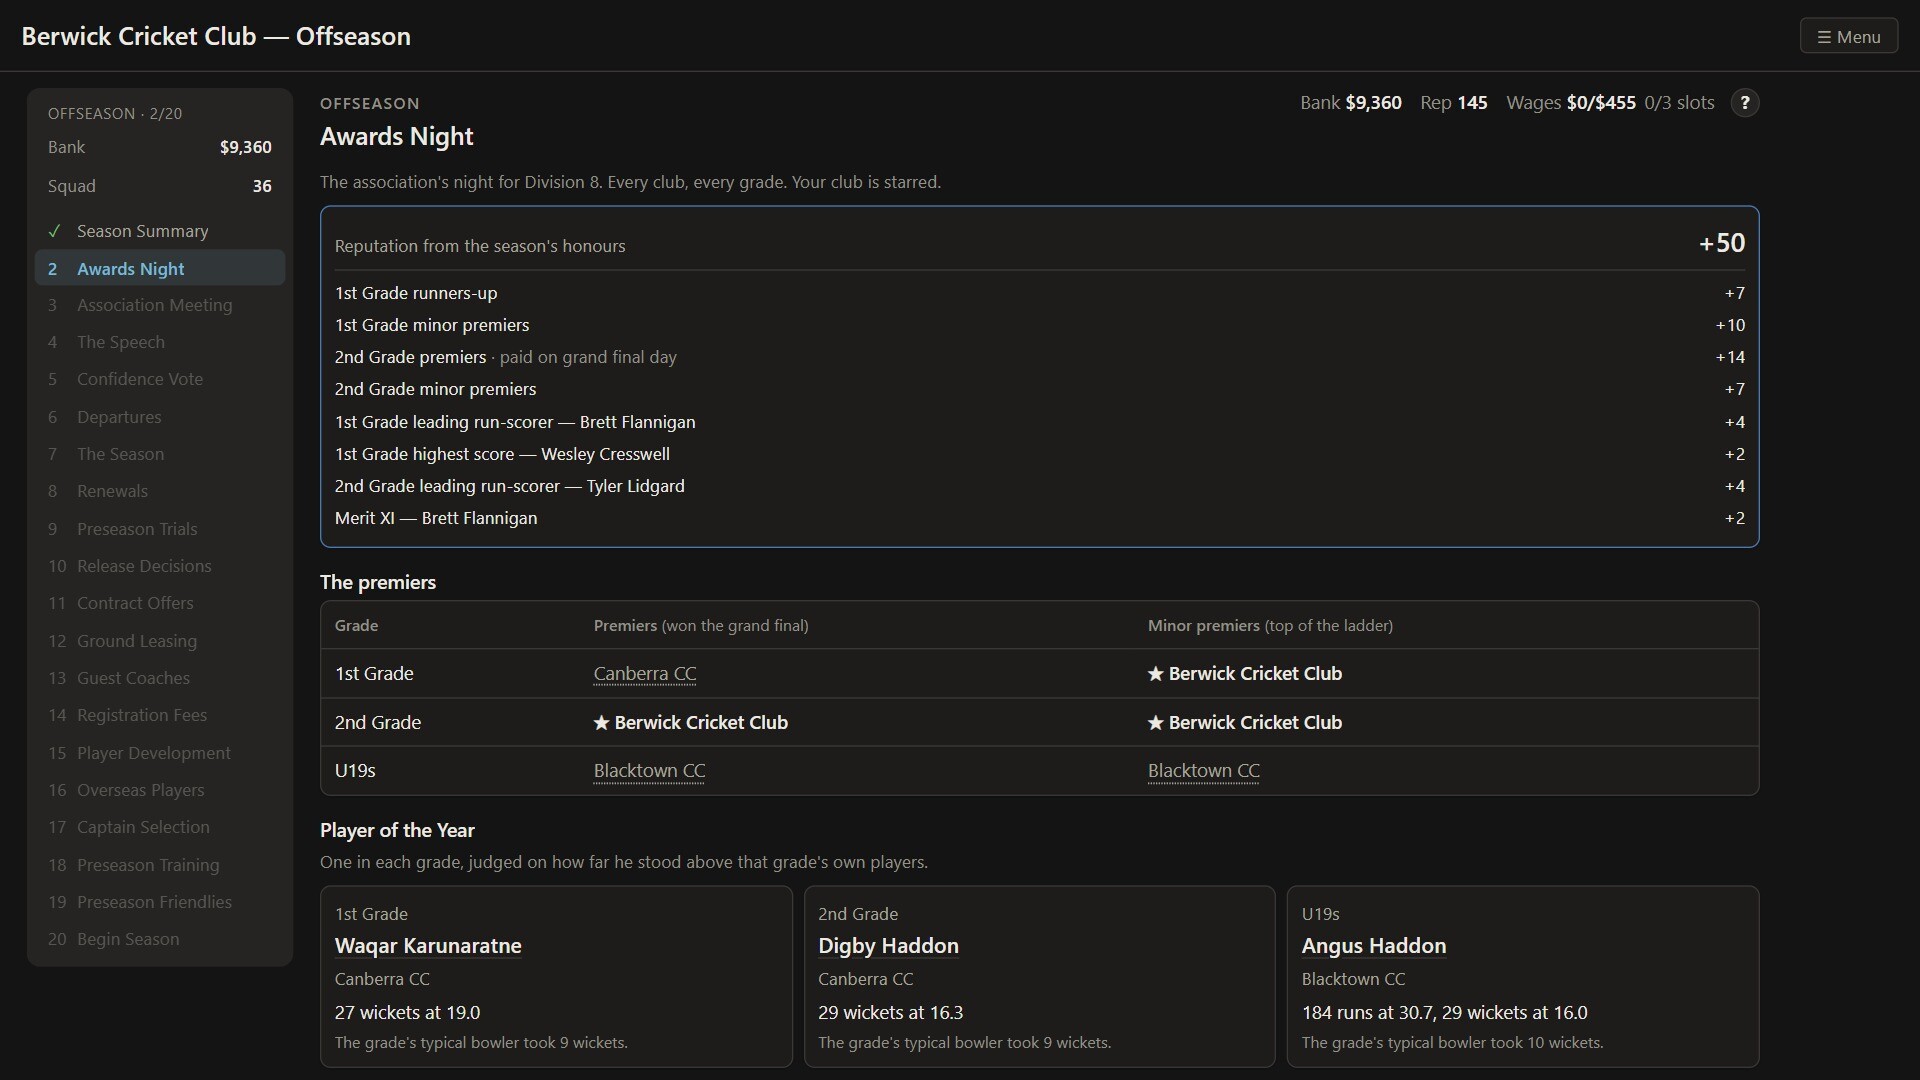The image size is (1920, 1080).
Task: Select Preseason Trials step
Action: coord(160,529)
